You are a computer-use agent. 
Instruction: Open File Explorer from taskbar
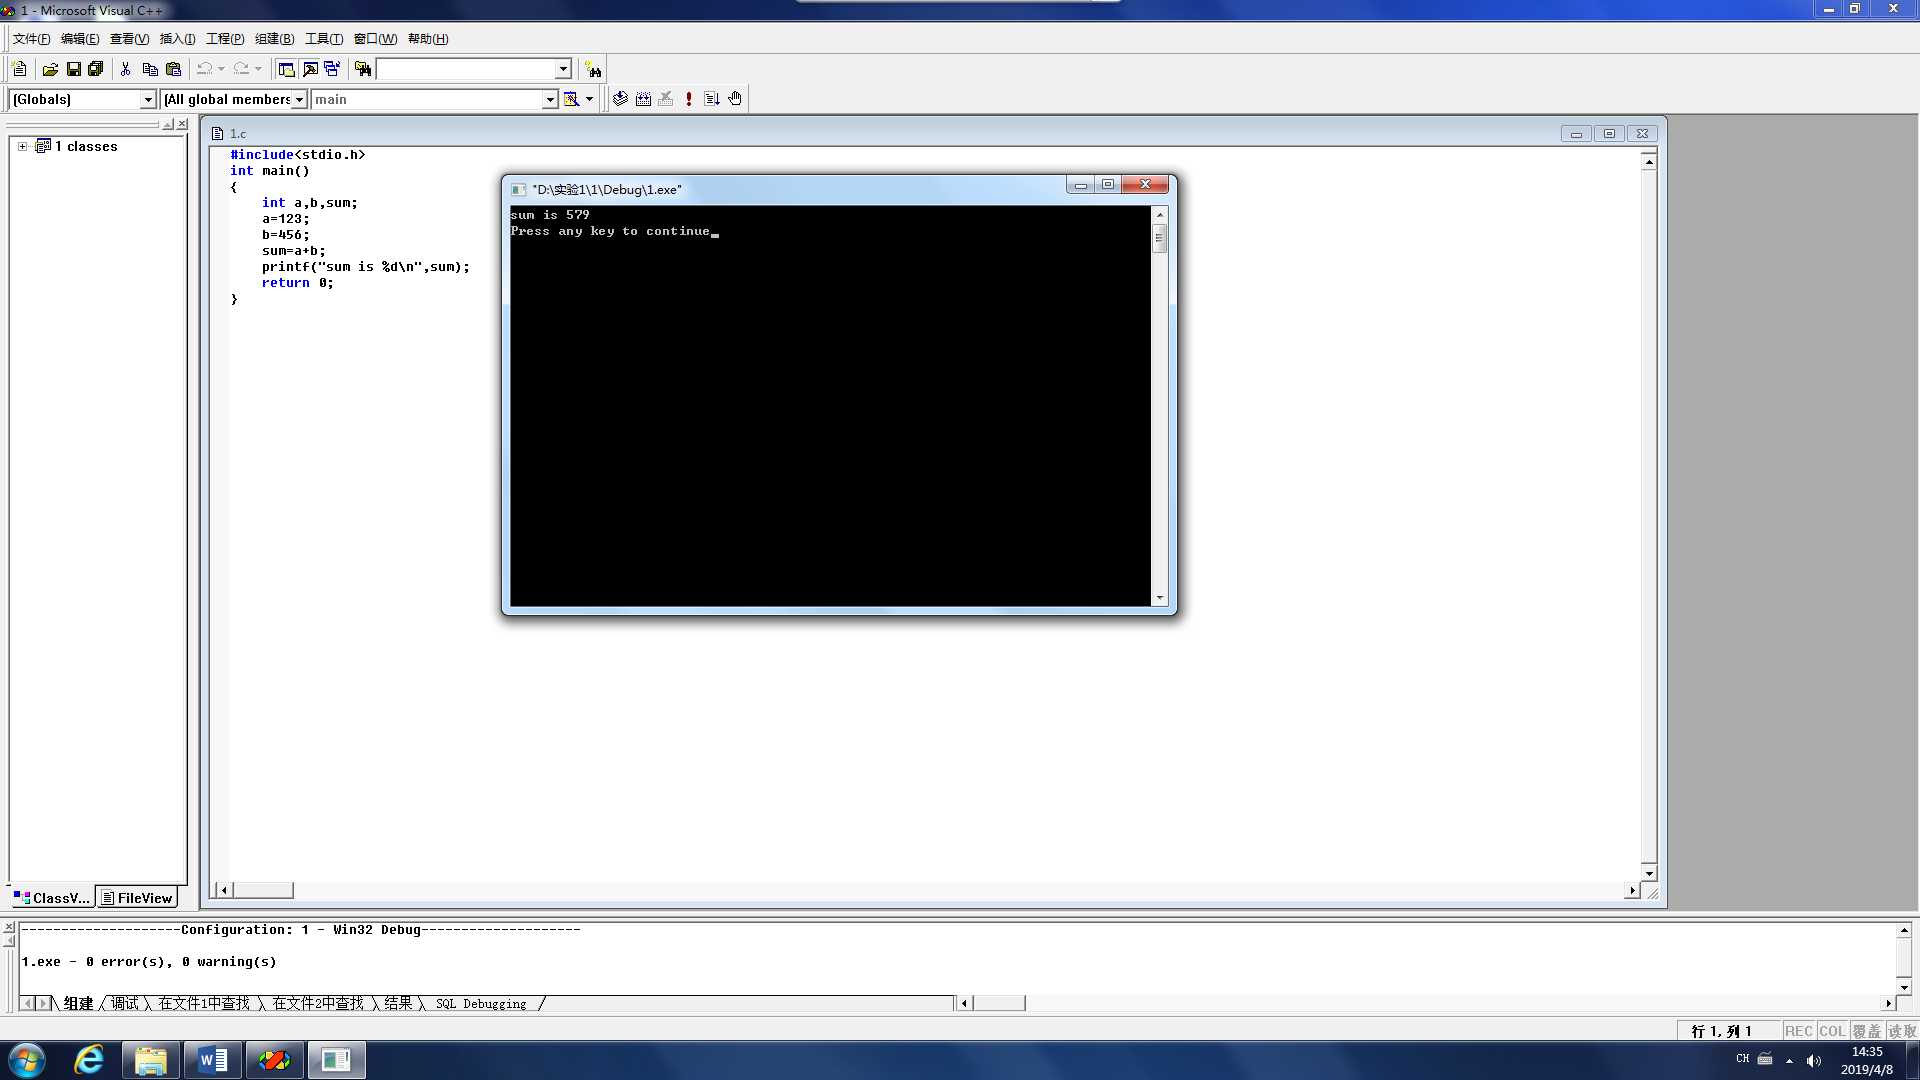pos(151,1060)
